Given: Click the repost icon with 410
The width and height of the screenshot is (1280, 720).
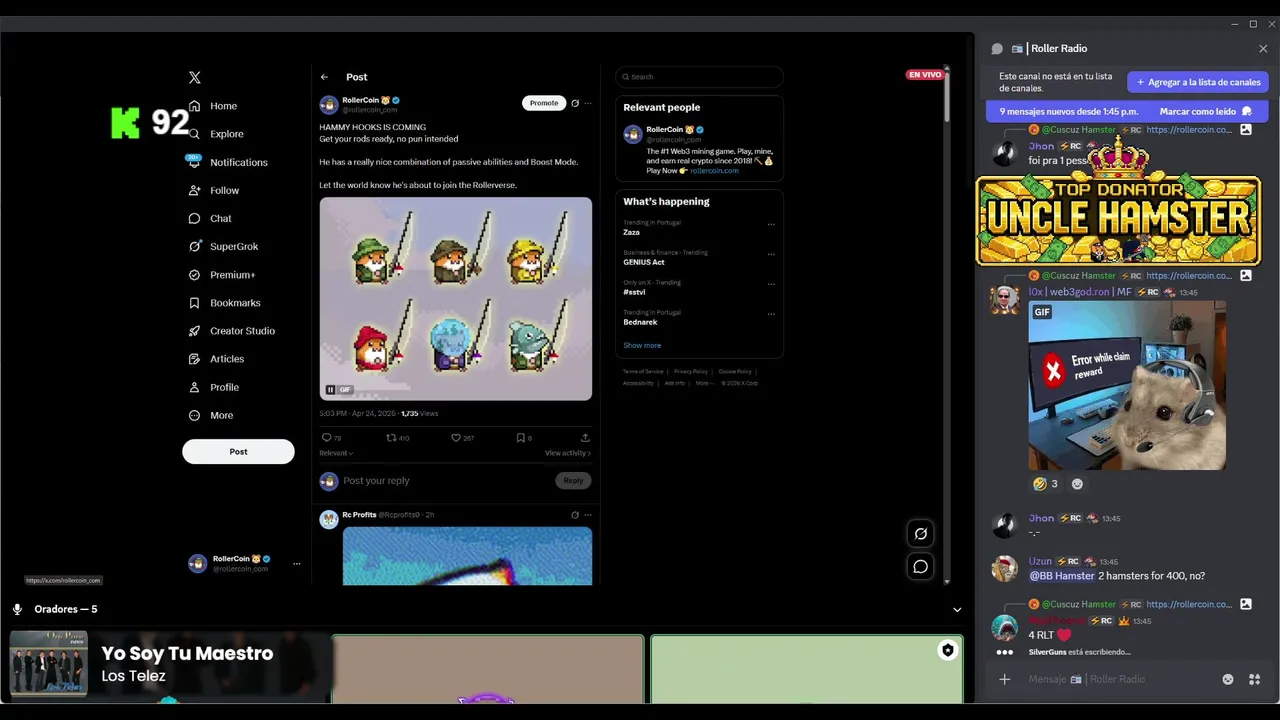Looking at the screenshot, I should (x=398, y=437).
